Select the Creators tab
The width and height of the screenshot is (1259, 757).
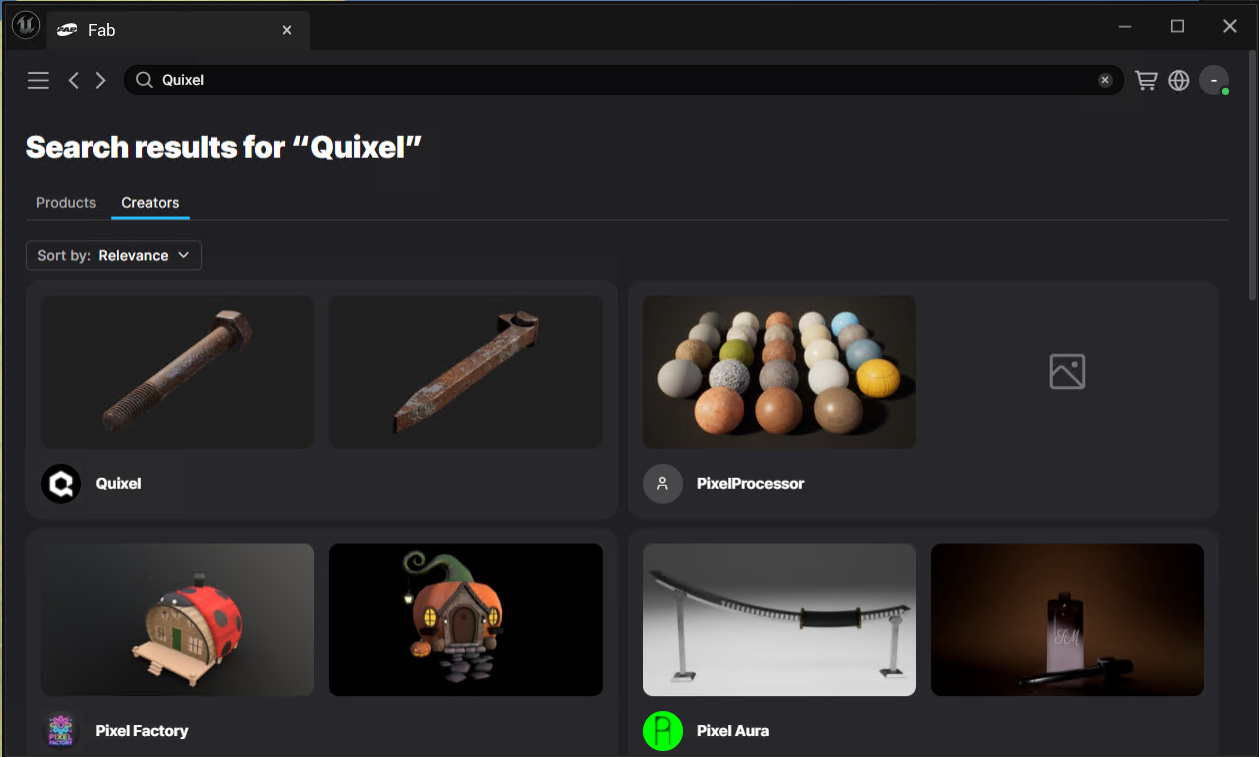[150, 202]
